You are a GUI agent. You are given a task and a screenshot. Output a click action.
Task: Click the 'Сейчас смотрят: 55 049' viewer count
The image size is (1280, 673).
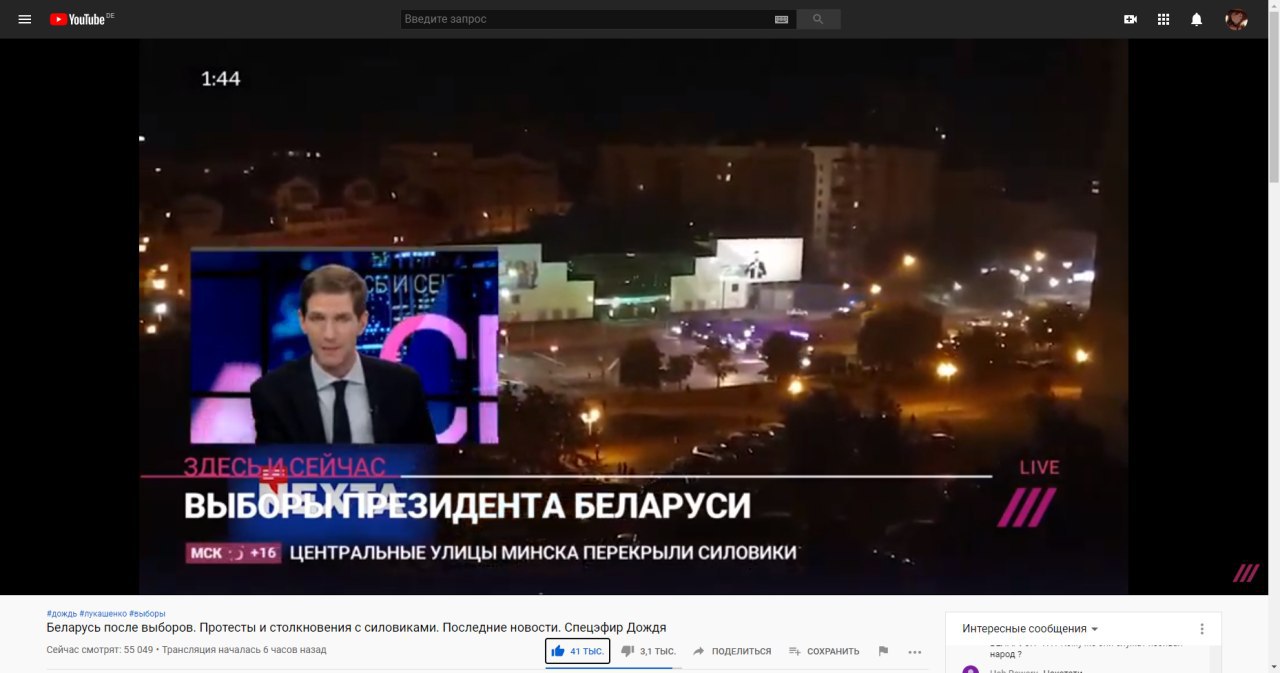point(100,650)
